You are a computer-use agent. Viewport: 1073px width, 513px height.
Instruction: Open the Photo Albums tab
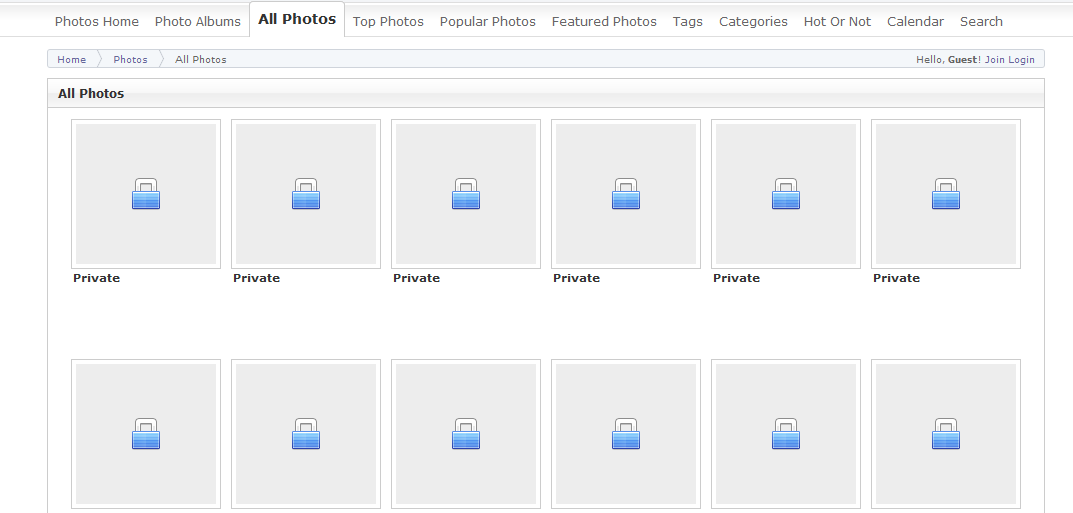click(x=198, y=22)
